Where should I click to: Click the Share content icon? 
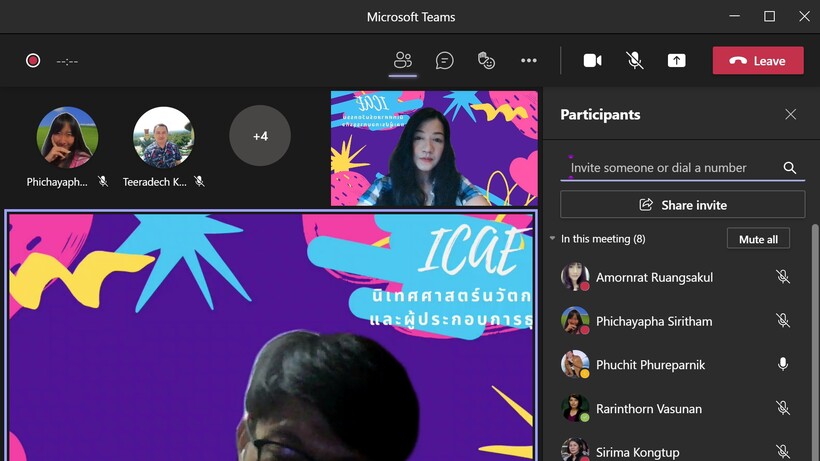click(x=677, y=61)
